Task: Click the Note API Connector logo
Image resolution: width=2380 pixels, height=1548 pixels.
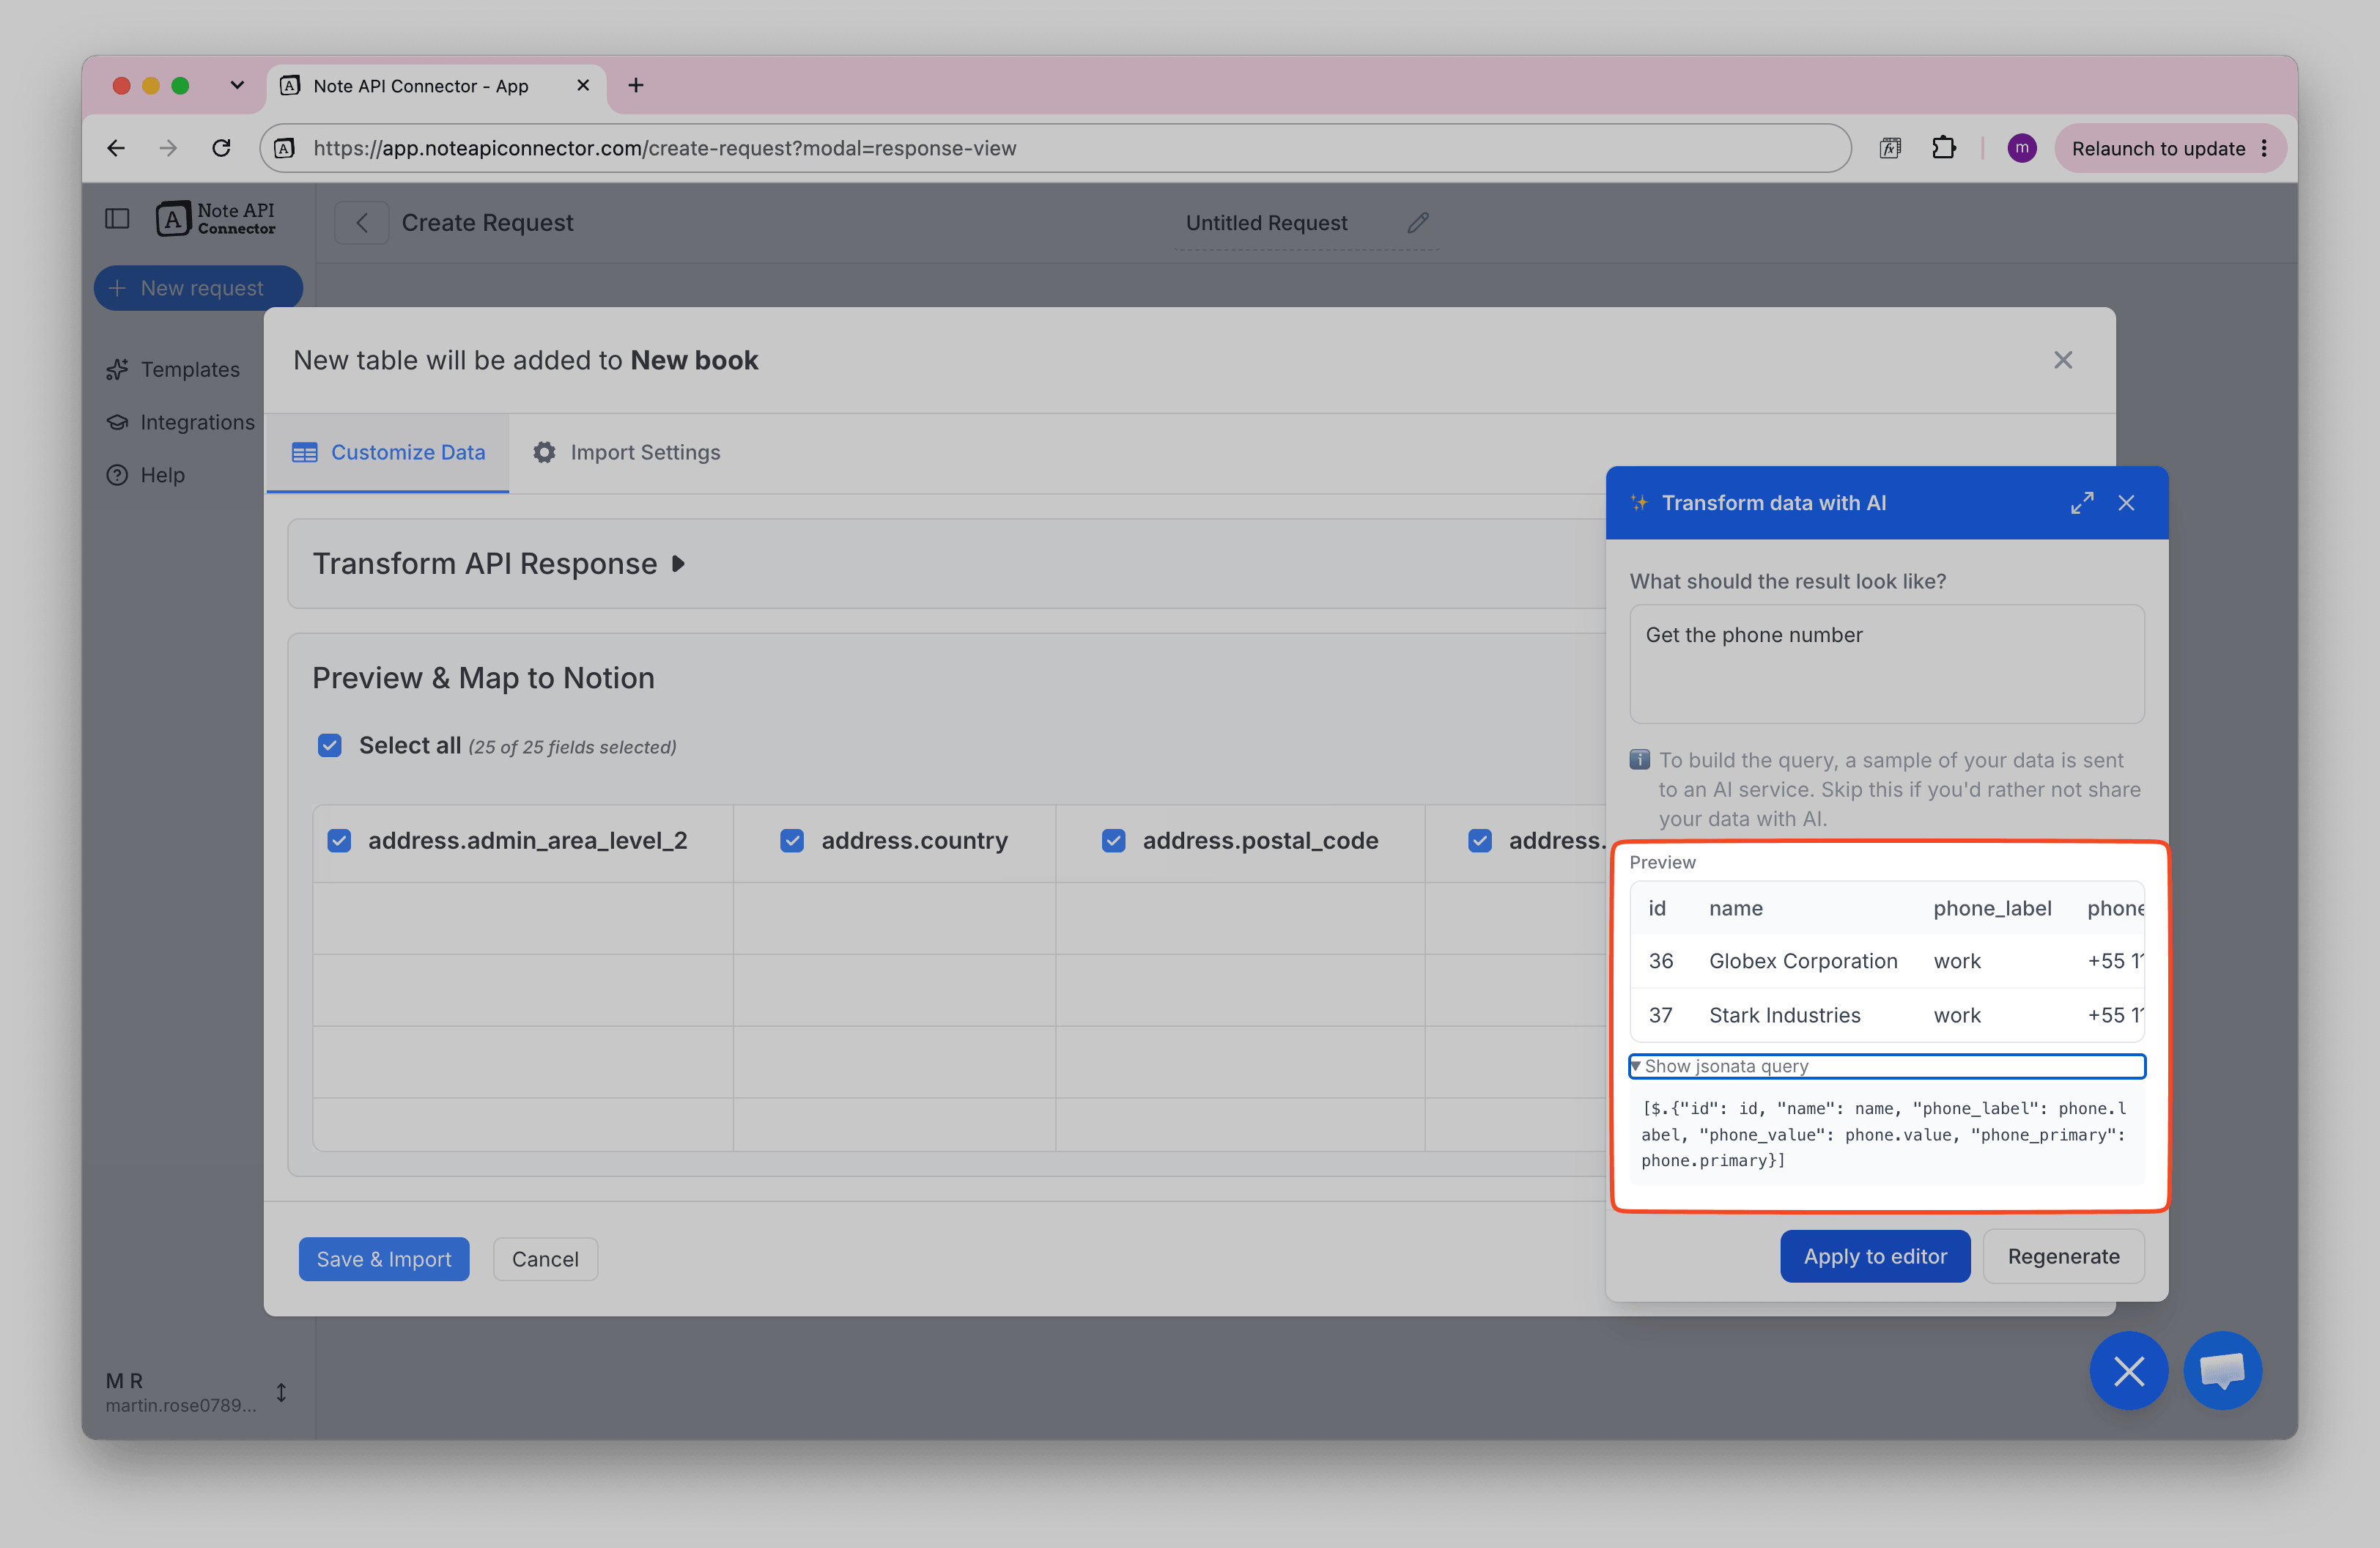Action: click(216, 218)
